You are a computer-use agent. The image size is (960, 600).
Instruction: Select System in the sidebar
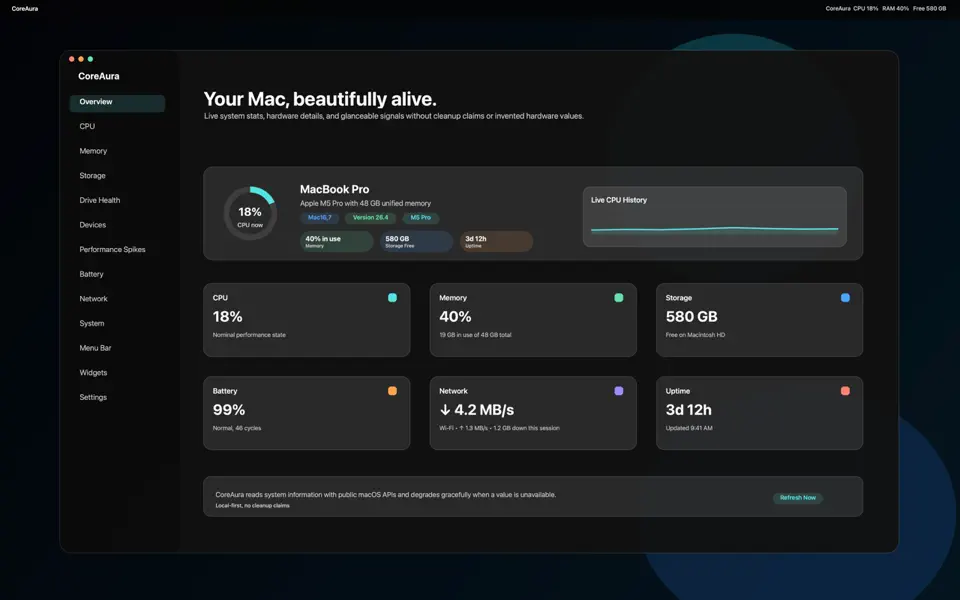[x=92, y=323]
